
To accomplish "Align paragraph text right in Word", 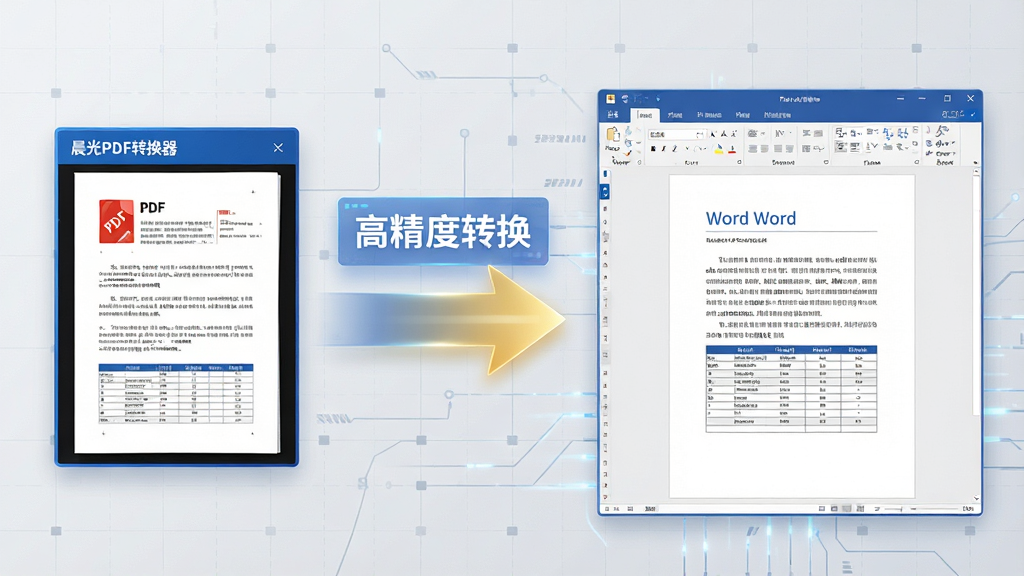I will (778, 149).
